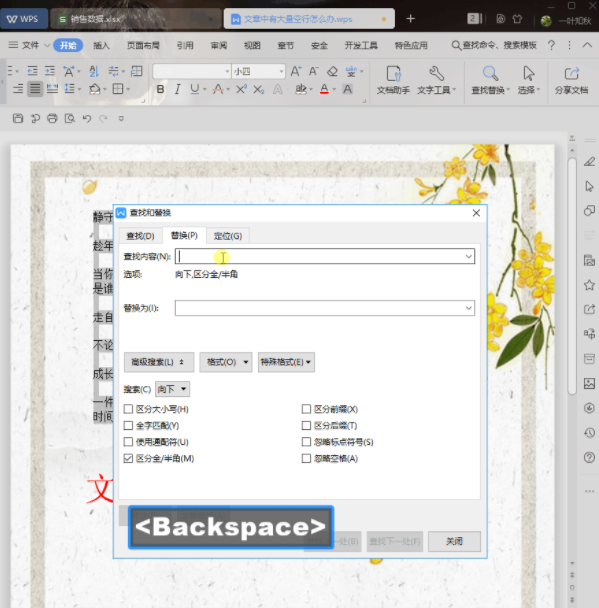This screenshot has width=599, height=608.
Task: Apply strikethrough text icon
Action: (218, 90)
